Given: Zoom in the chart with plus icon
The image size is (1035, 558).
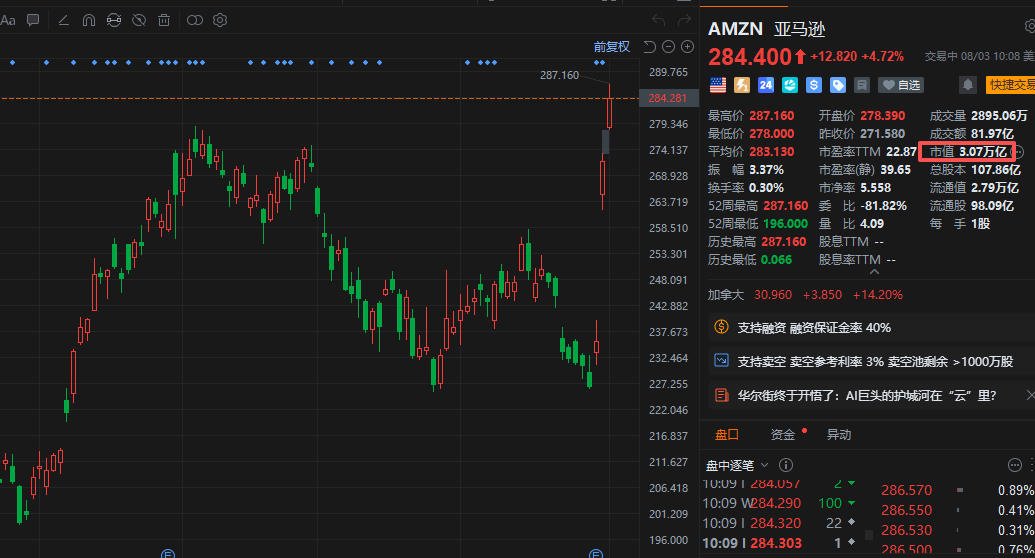Looking at the screenshot, I should tap(687, 47).
